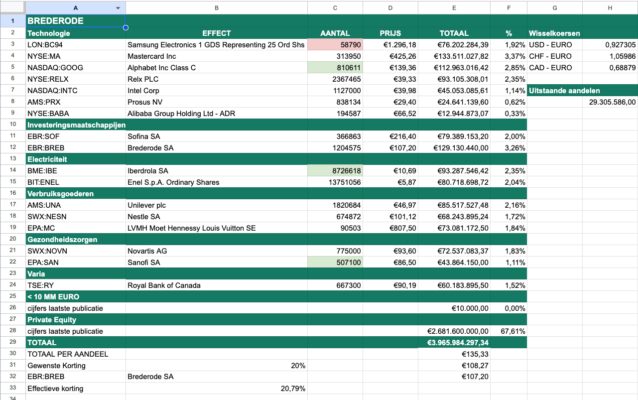This screenshot has height=400, width=638.
Task: Select the PRIJS header cell
Action: (x=390, y=33)
